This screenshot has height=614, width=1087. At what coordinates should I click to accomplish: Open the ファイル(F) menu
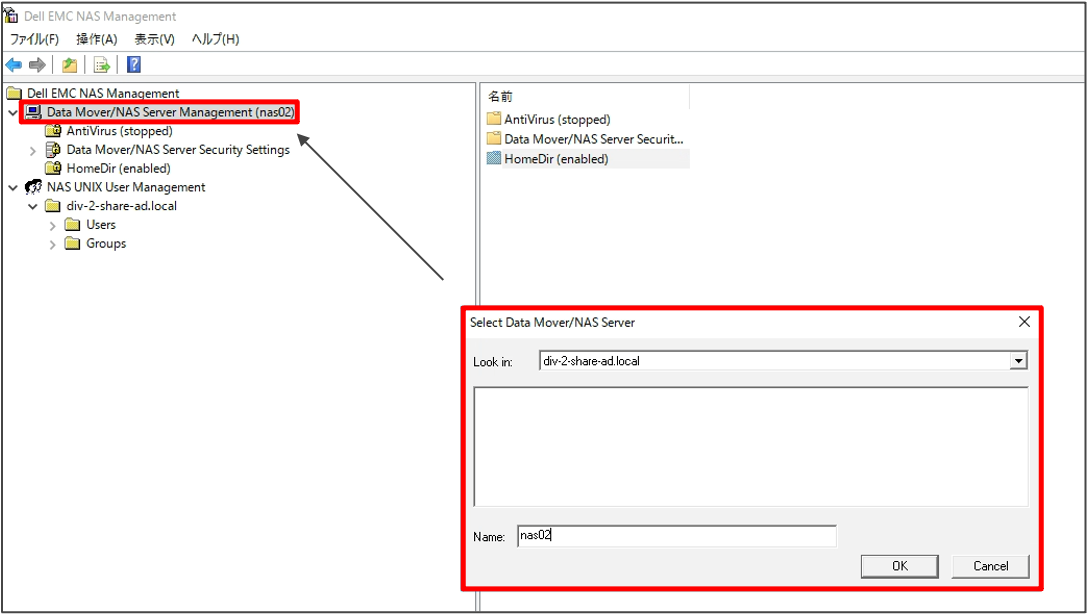34,39
